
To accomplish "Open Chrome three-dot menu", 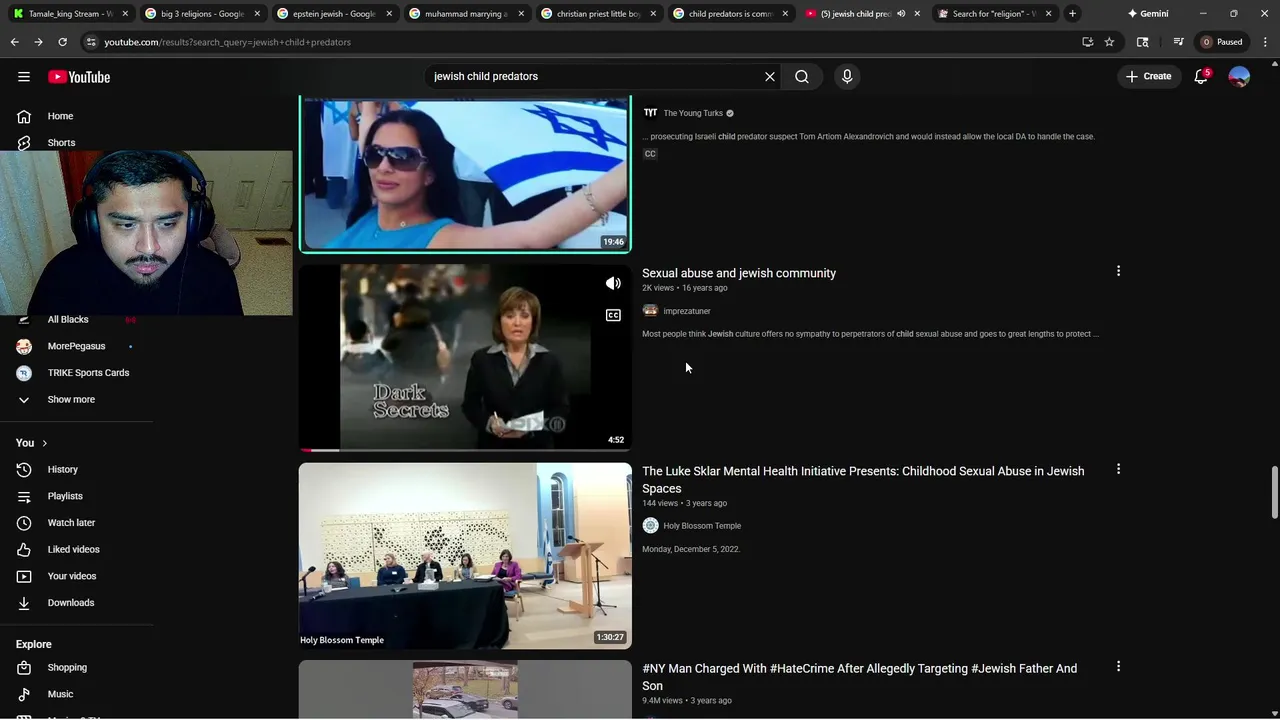I will 1264,42.
